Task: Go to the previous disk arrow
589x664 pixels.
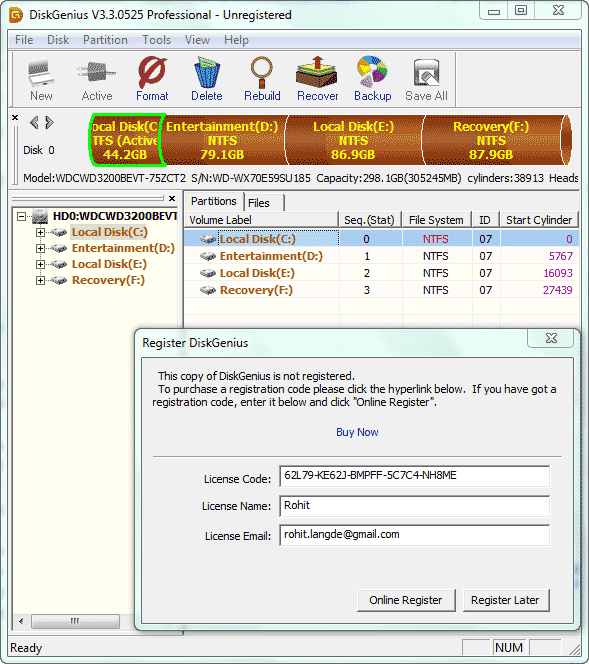Action: point(34,122)
